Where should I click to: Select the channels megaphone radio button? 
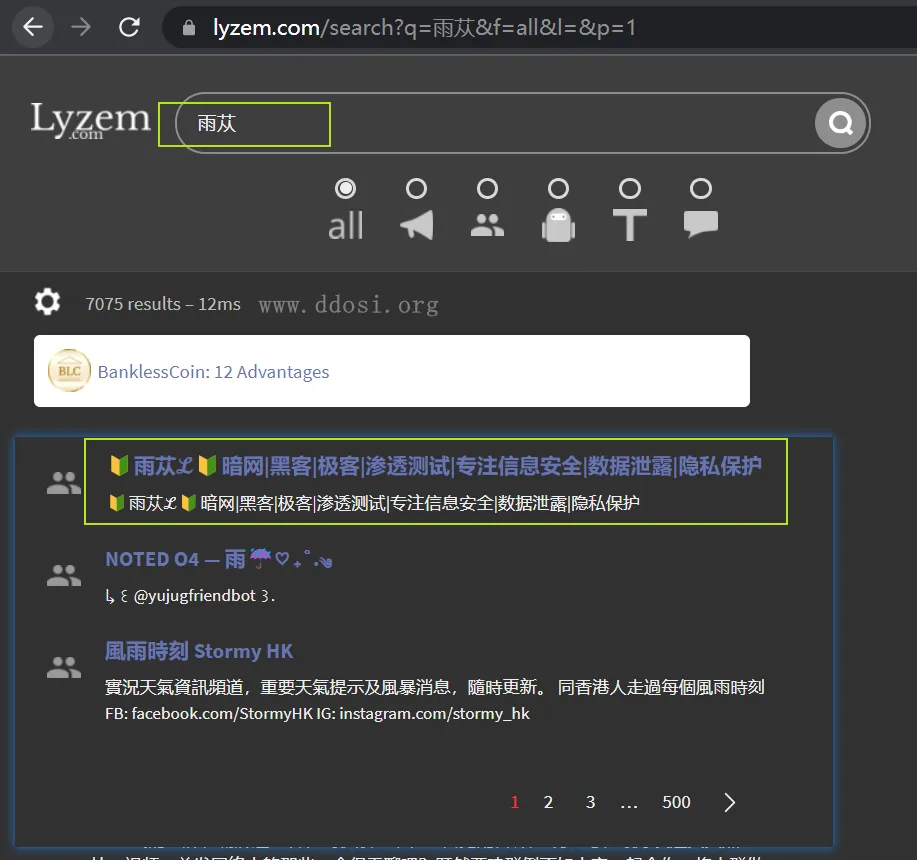[416, 189]
